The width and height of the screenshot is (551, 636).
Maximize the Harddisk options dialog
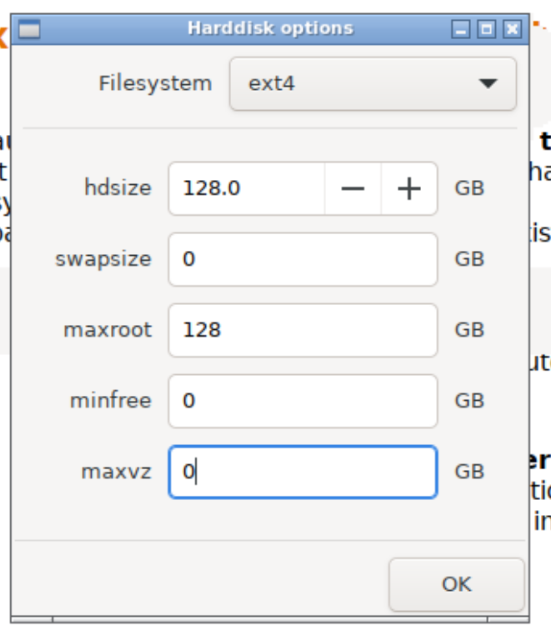click(486, 29)
